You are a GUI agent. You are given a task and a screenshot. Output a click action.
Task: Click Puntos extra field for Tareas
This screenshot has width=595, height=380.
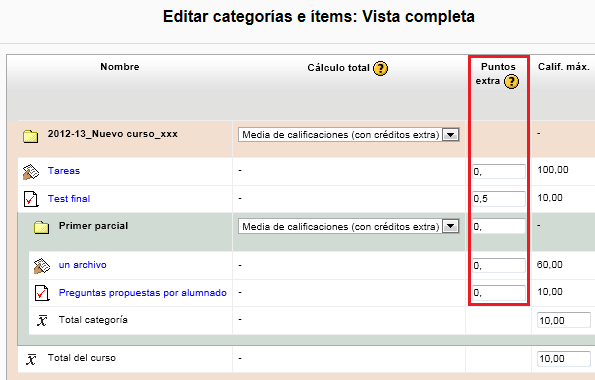click(499, 172)
